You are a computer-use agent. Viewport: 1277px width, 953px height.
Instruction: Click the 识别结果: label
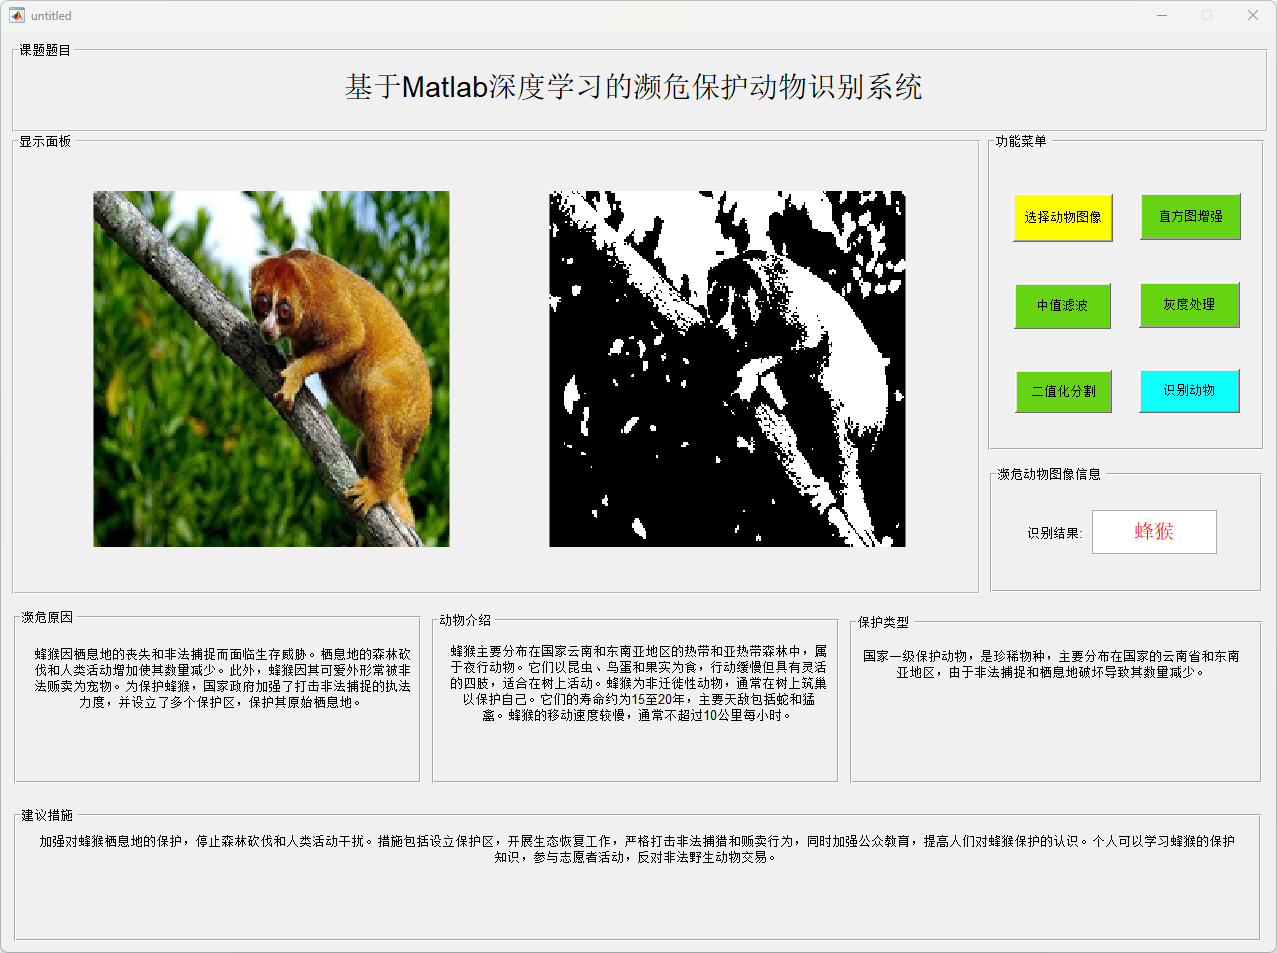point(1054,533)
